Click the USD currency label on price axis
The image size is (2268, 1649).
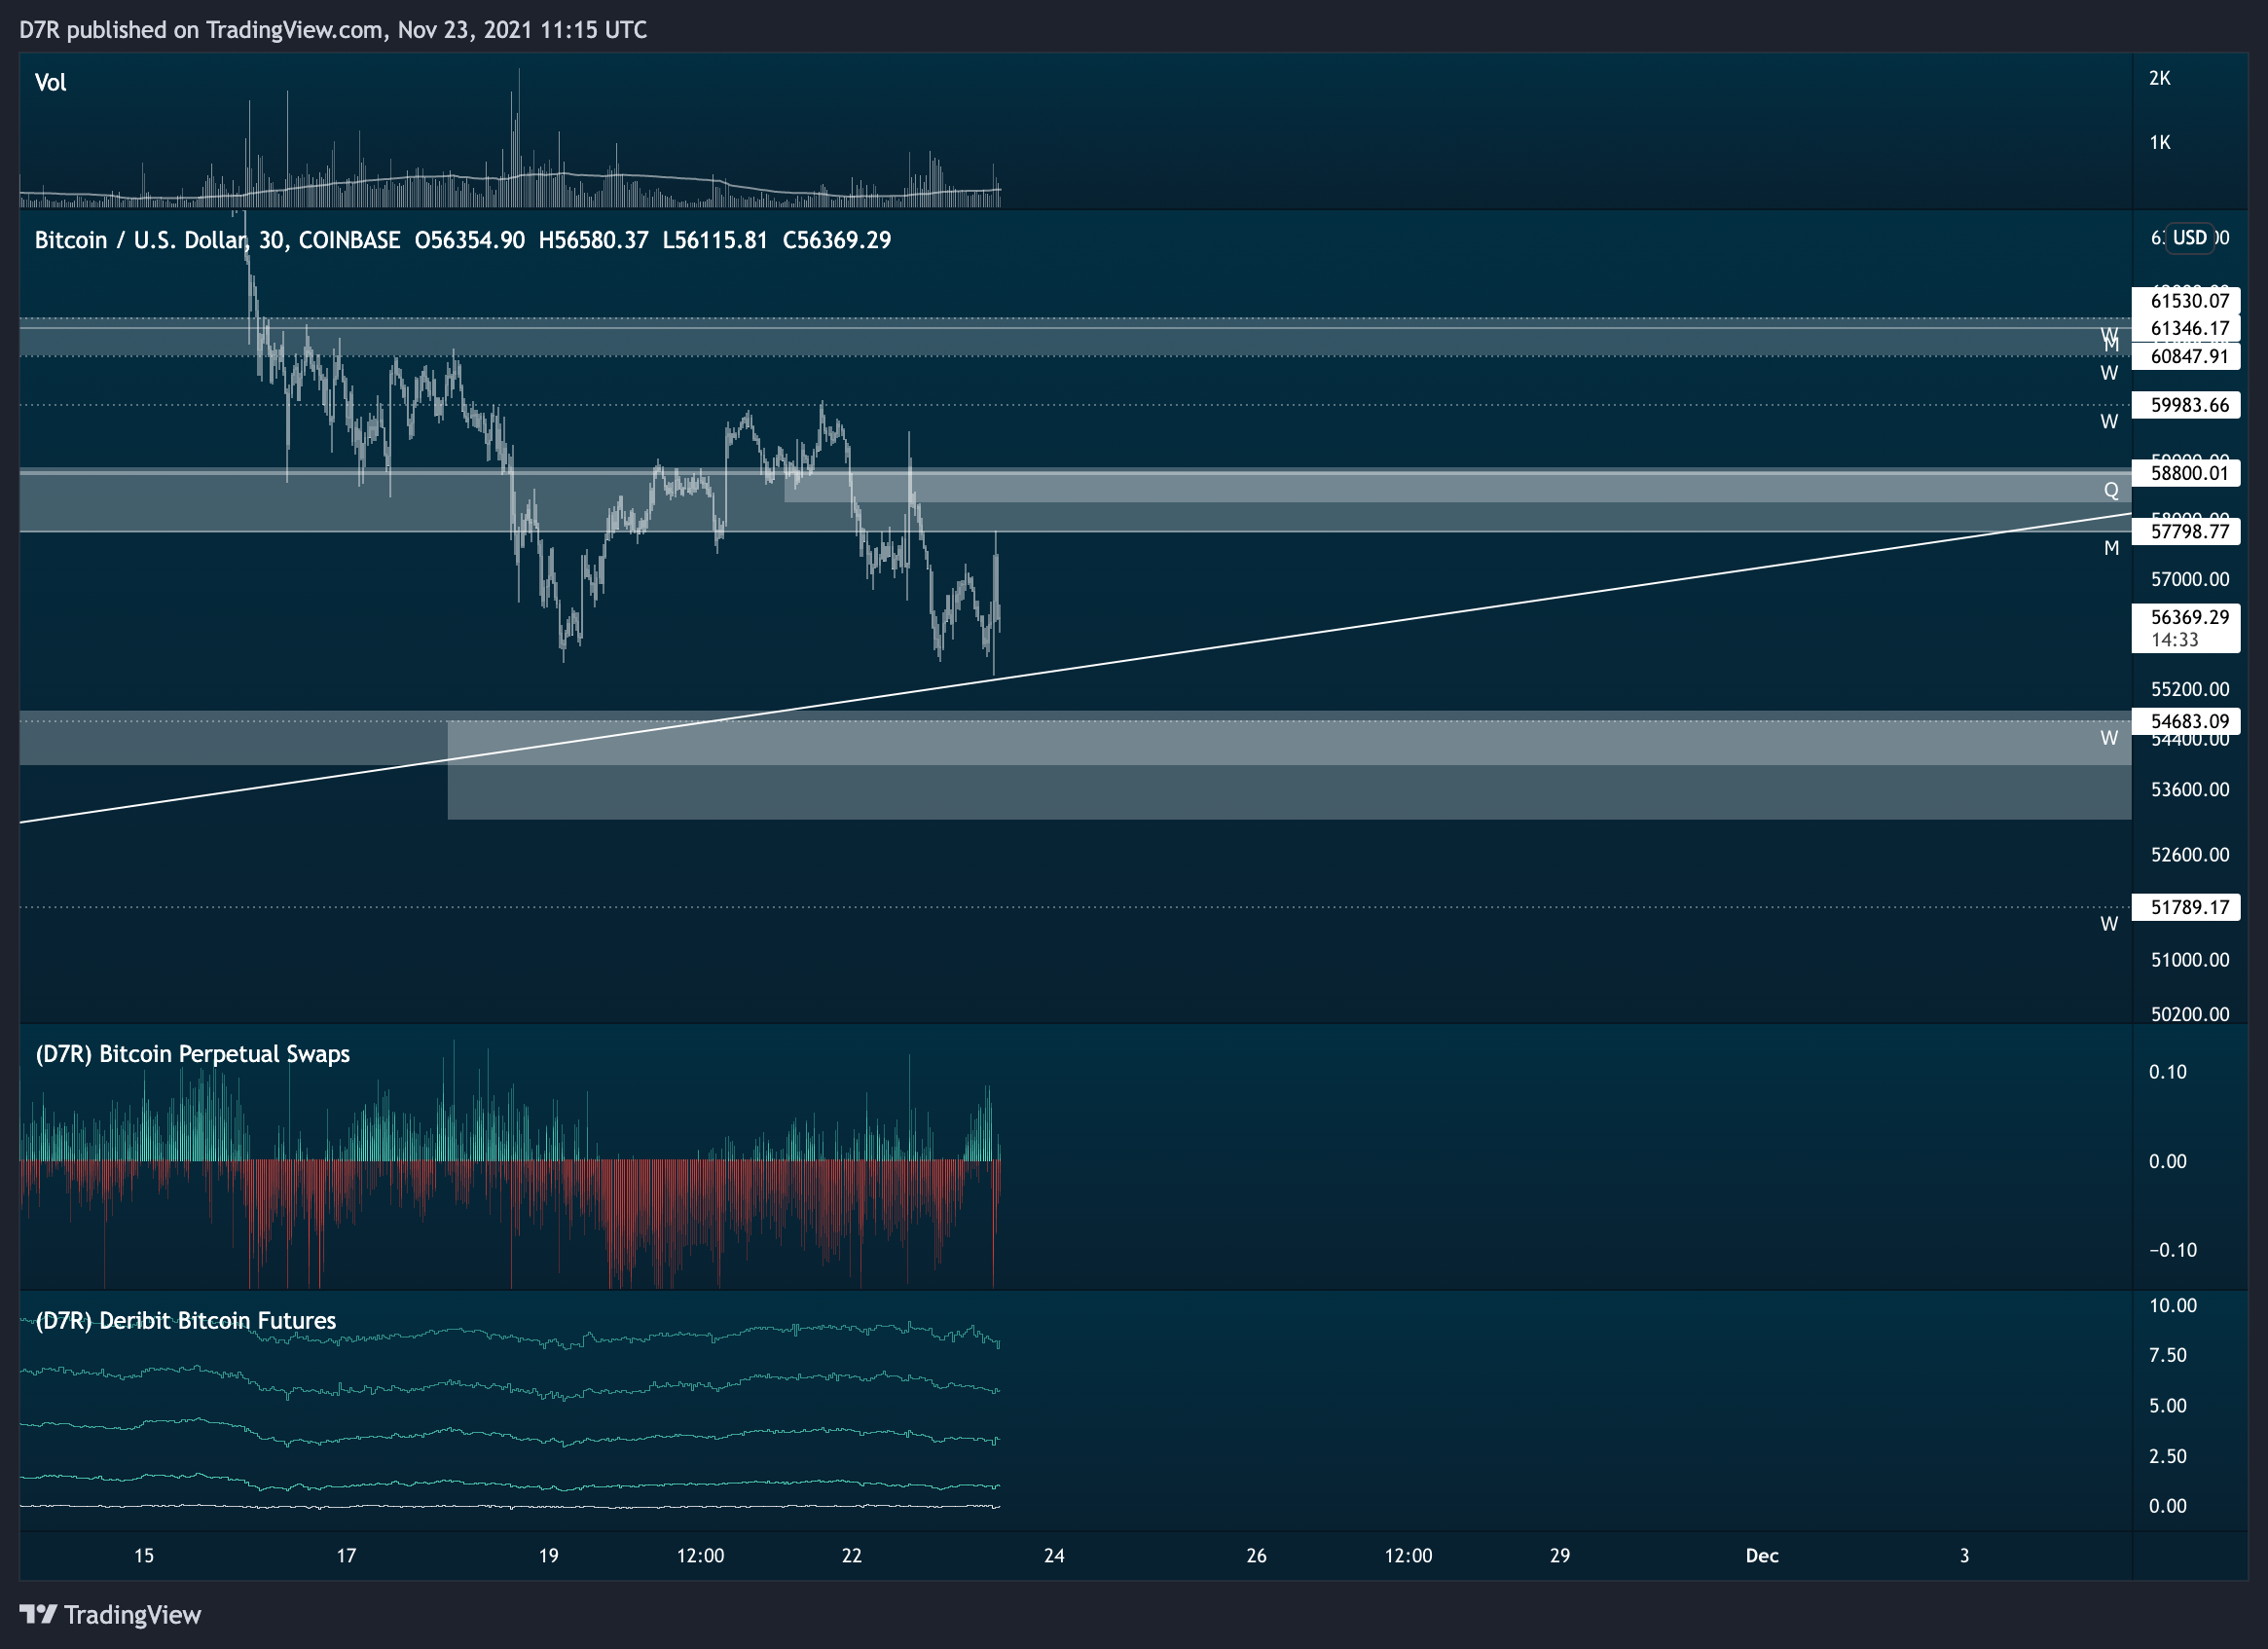tap(2189, 238)
